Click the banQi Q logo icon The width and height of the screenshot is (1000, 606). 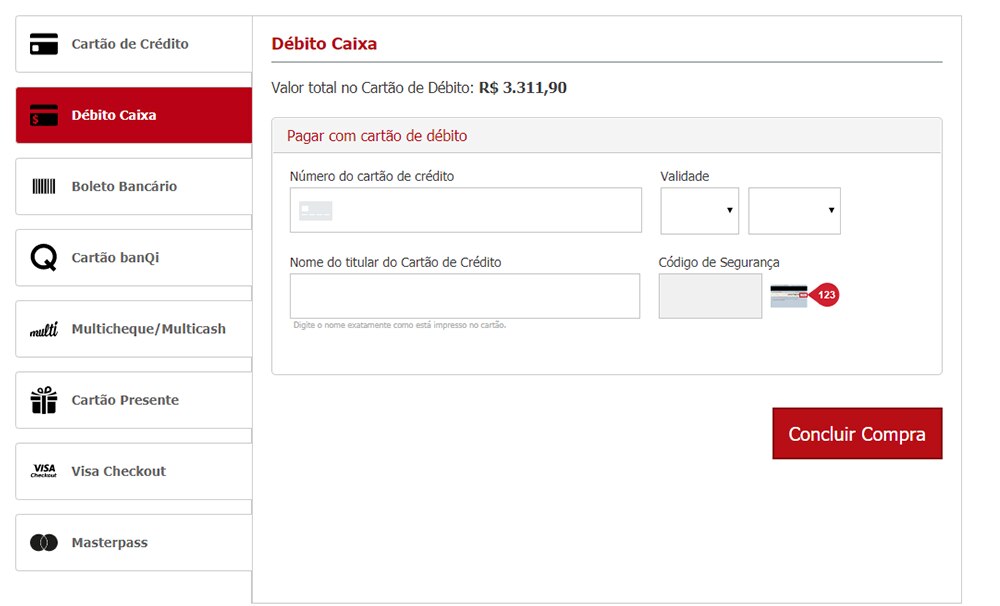pos(44,258)
